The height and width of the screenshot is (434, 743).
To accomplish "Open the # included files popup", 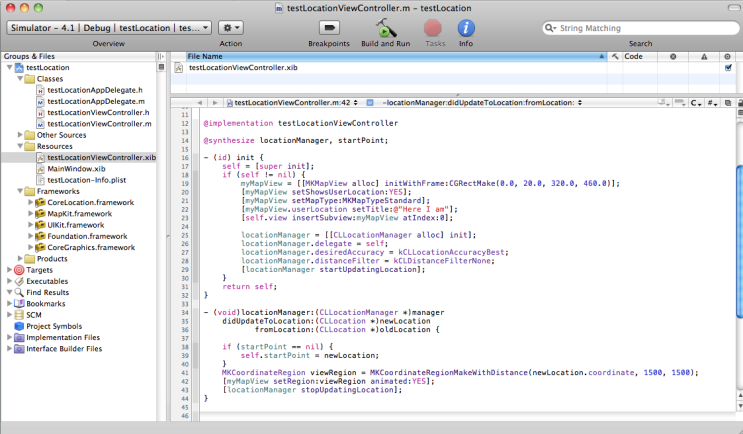I will coord(712,103).
